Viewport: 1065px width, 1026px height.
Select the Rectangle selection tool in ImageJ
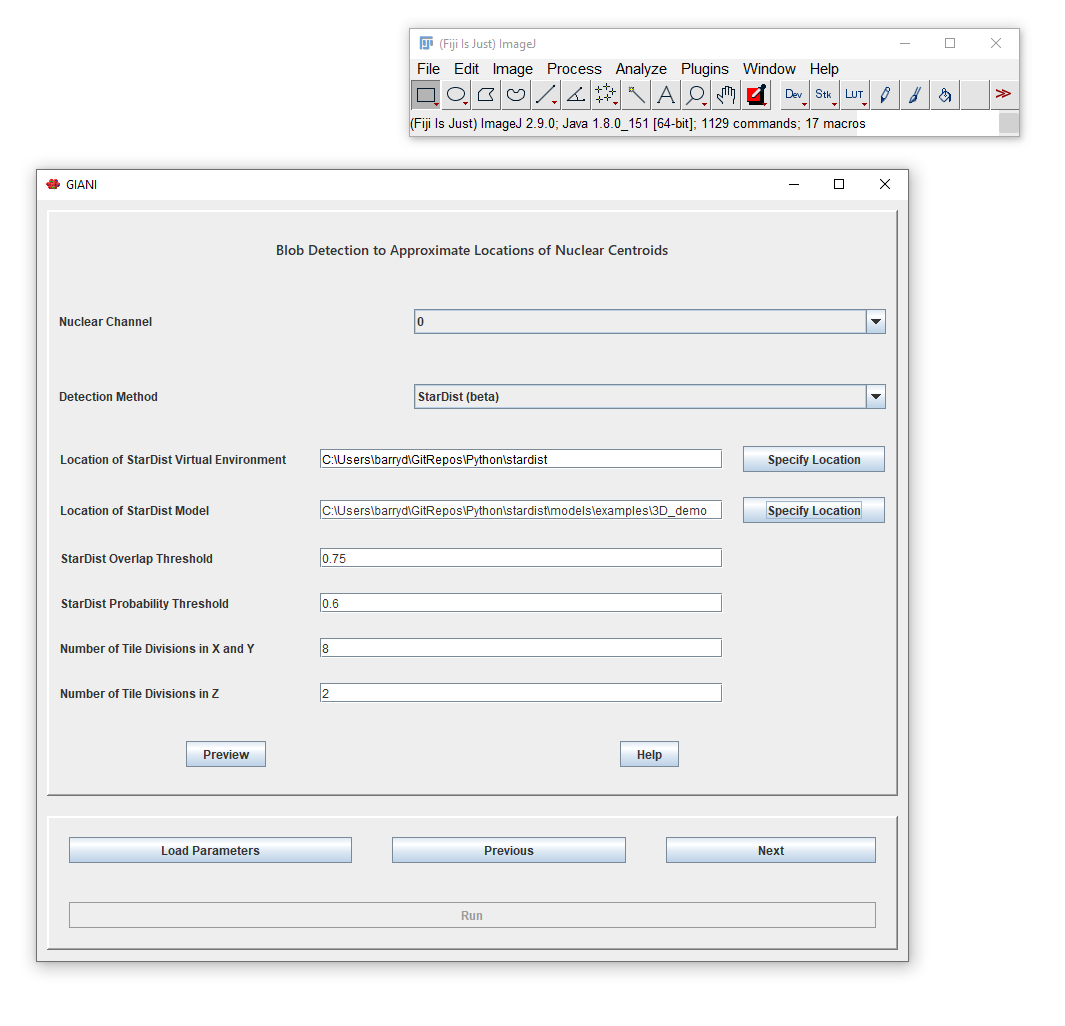(x=426, y=95)
